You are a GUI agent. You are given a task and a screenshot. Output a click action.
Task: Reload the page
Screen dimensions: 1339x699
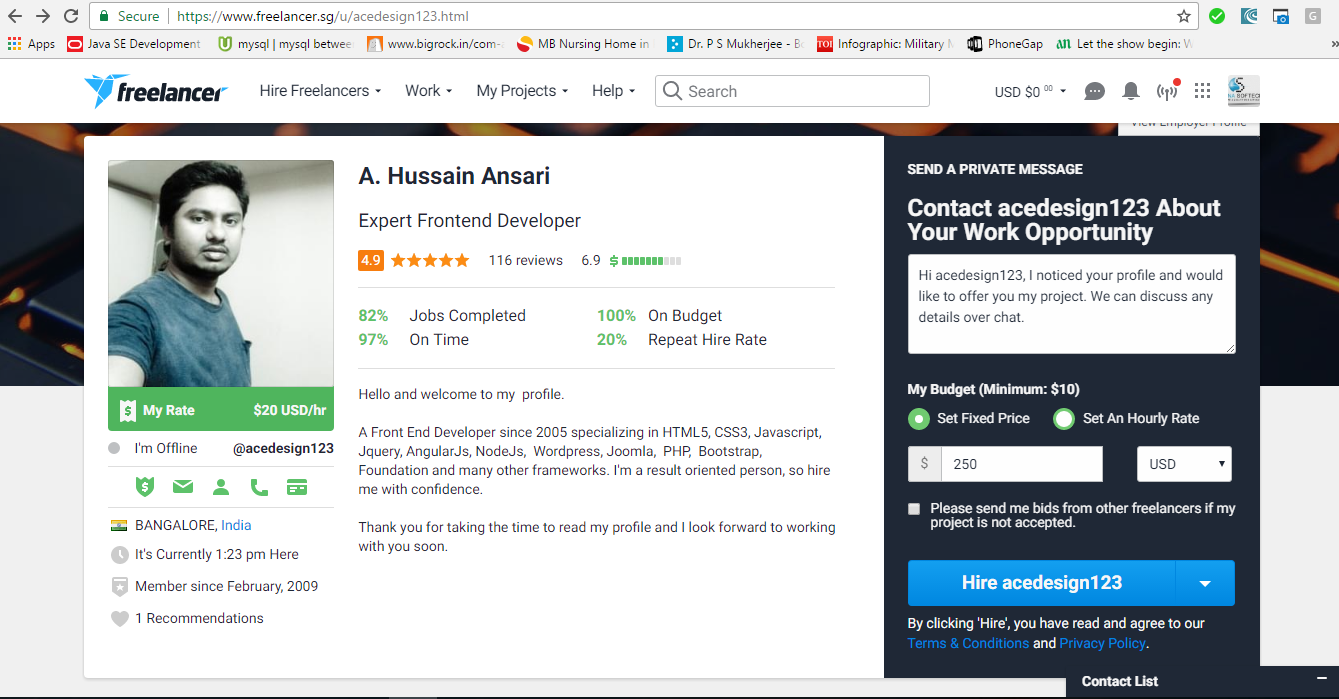[71, 16]
